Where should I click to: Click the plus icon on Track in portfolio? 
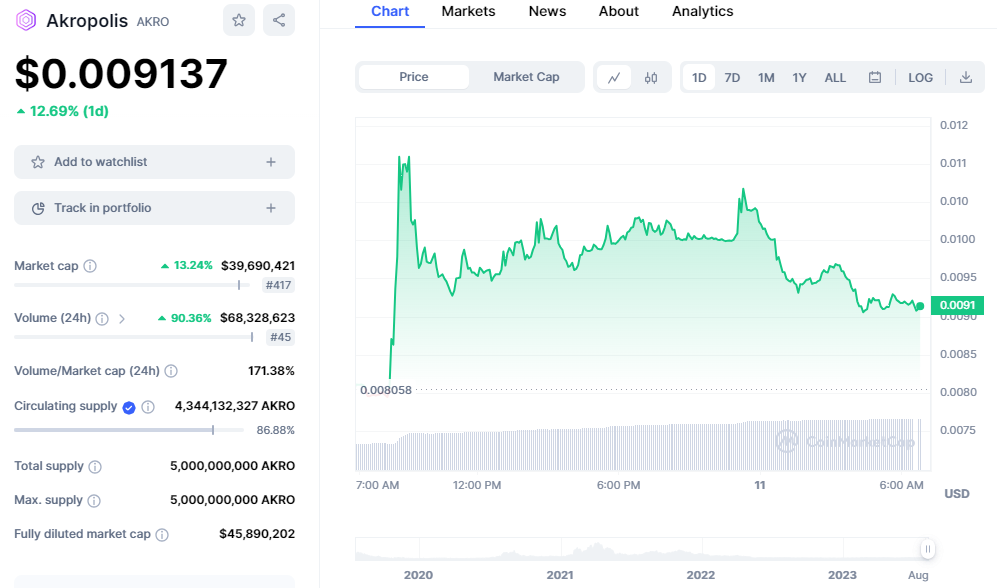[271, 208]
